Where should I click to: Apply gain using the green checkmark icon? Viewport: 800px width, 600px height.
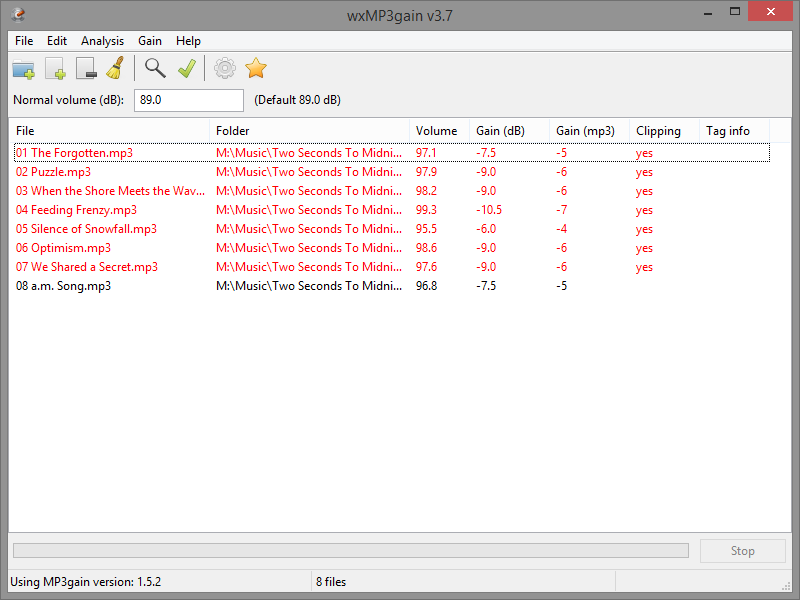tap(186, 68)
